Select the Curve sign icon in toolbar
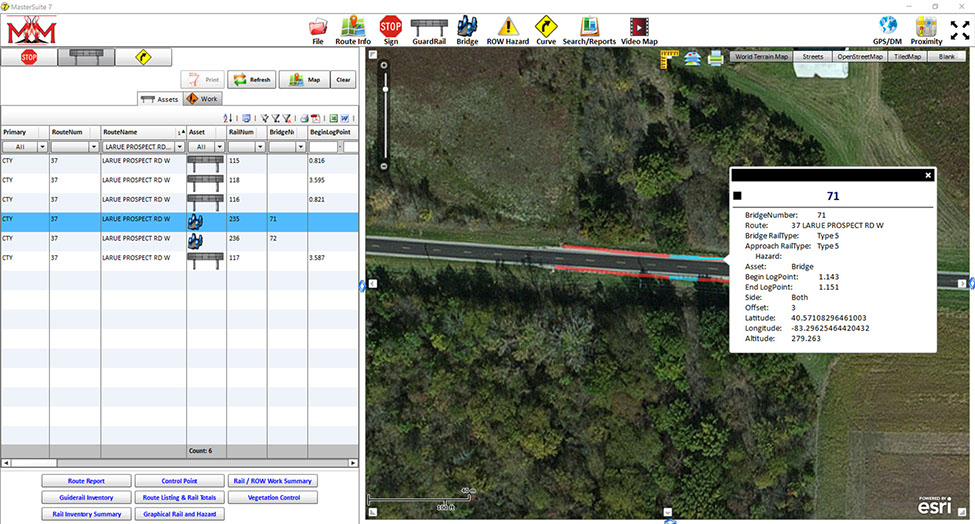 click(546, 27)
